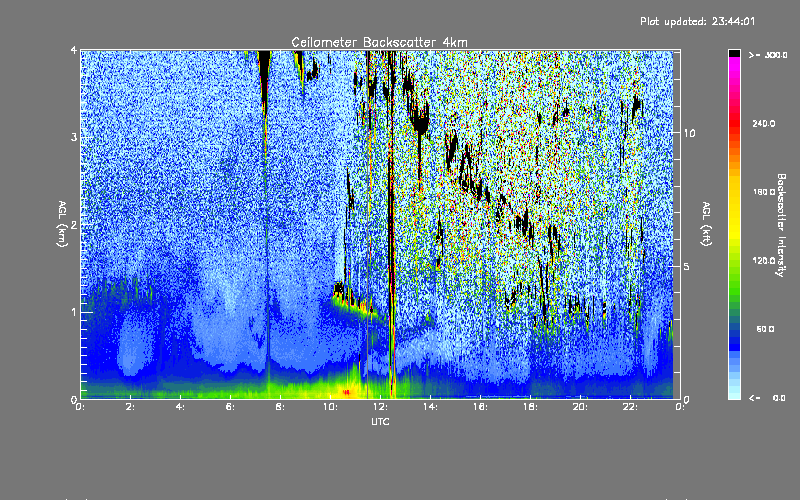800x500 pixels.
Task: Click the "Backscatter Intensity" colorbar label
Action: (781, 225)
